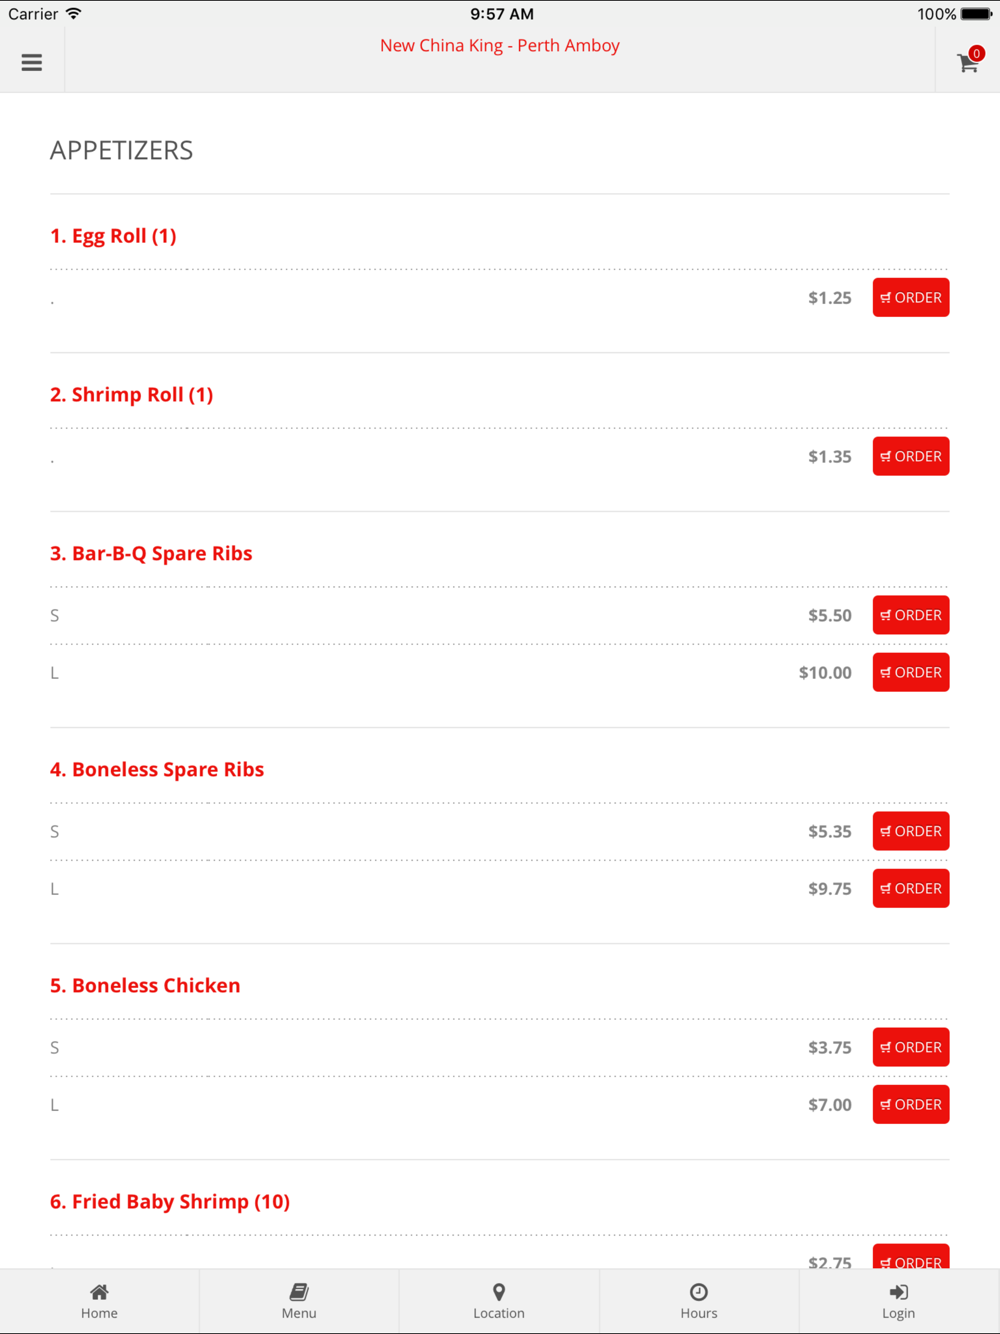This screenshot has height=1334, width=1000.
Task: Order small Boneless Spare Ribs for $5.35
Action: [911, 831]
